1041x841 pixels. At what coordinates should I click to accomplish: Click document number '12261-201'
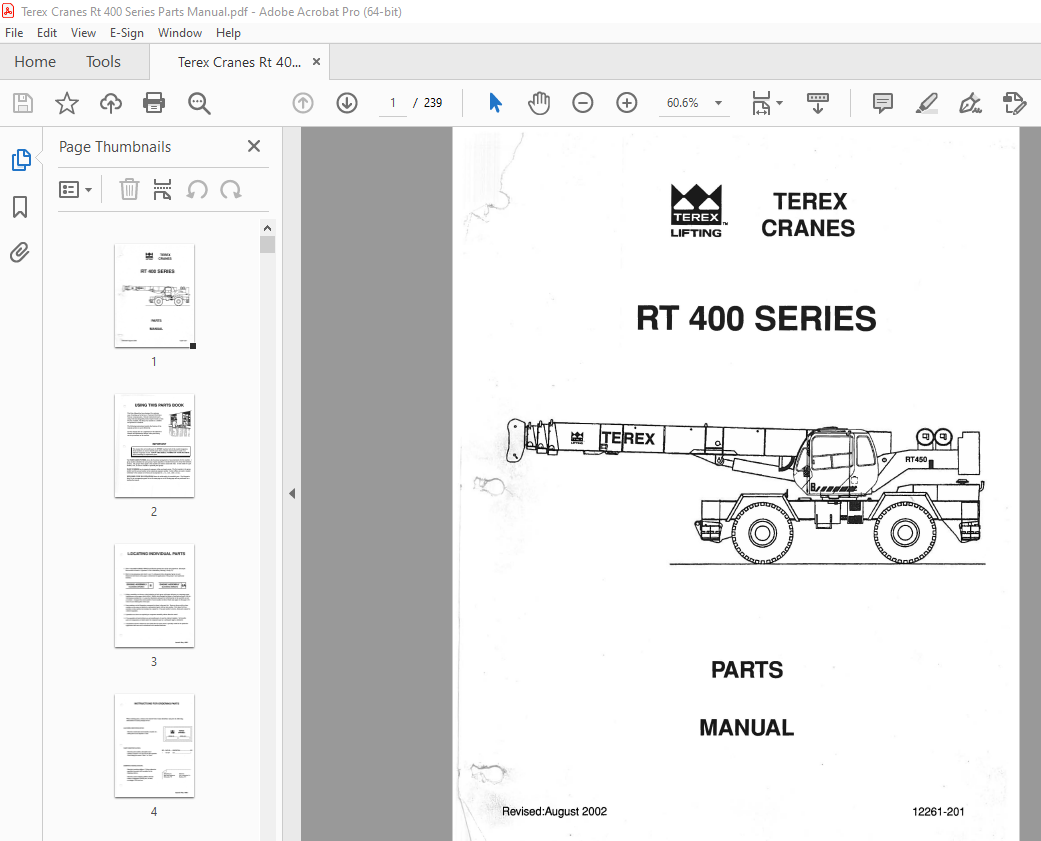(938, 811)
